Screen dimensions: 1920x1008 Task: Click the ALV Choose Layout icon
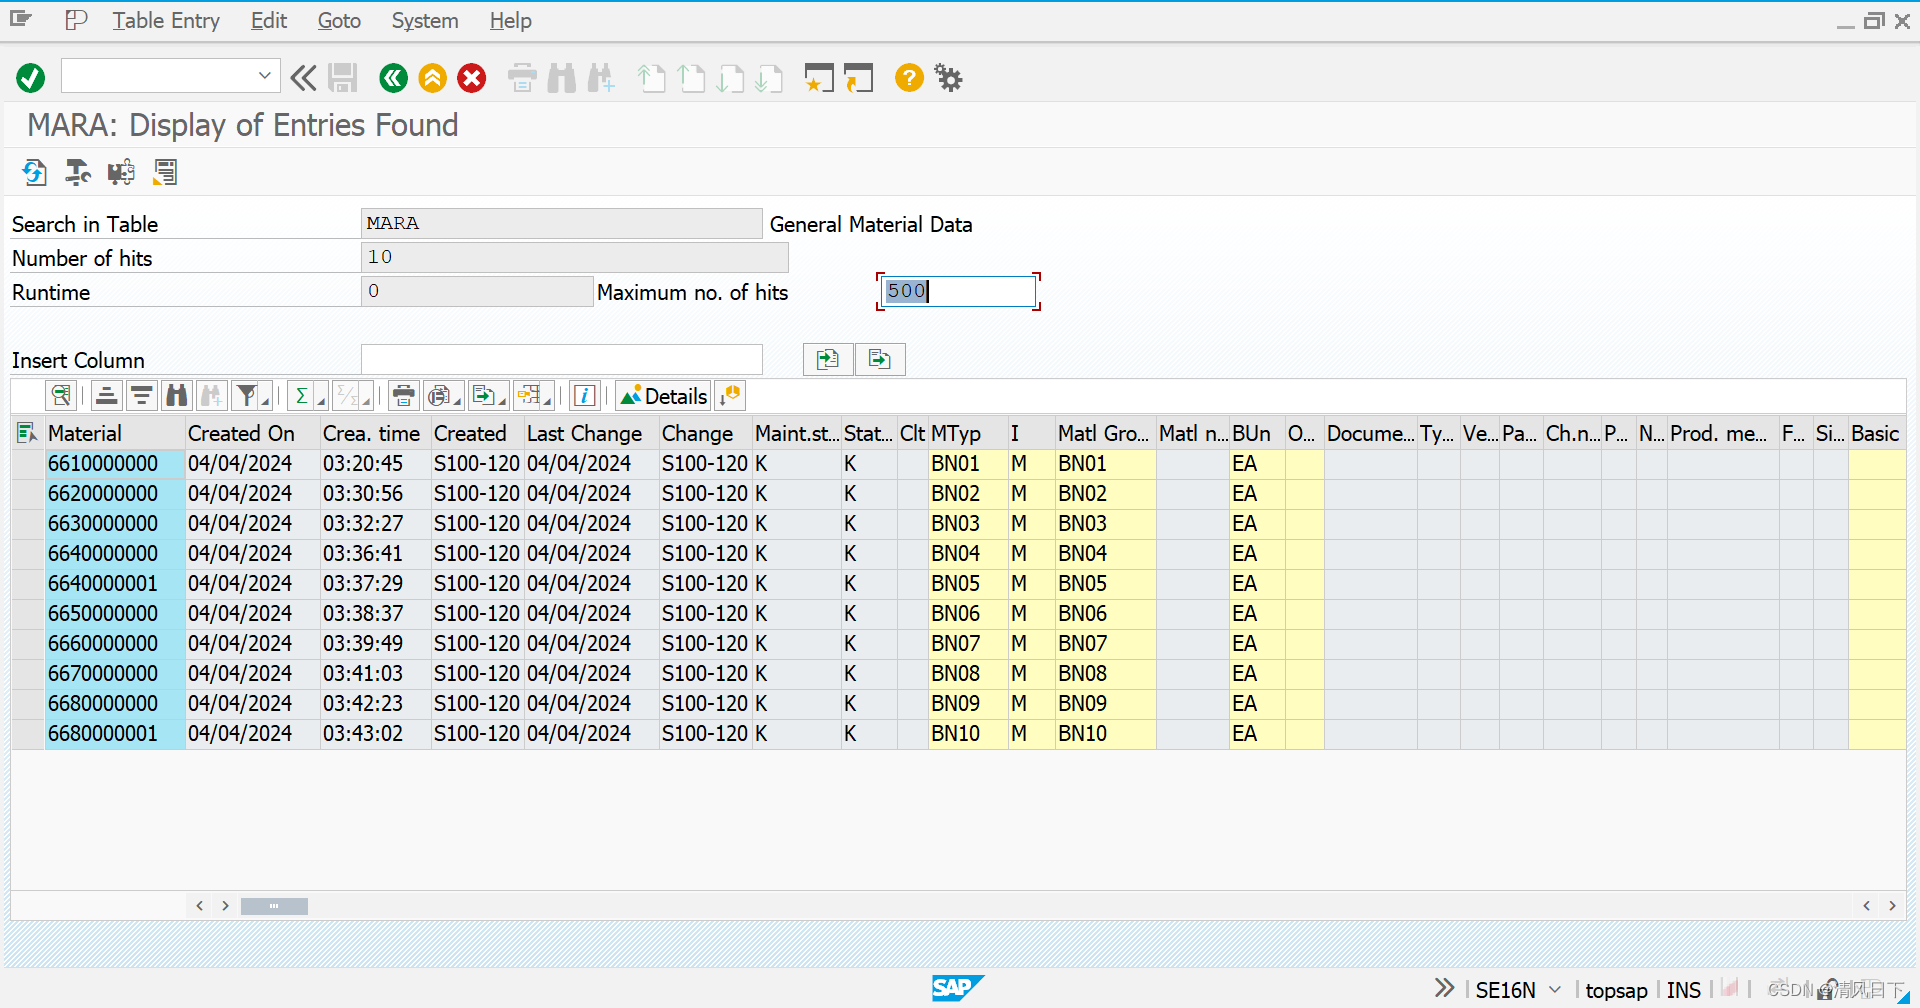click(x=529, y=396)
